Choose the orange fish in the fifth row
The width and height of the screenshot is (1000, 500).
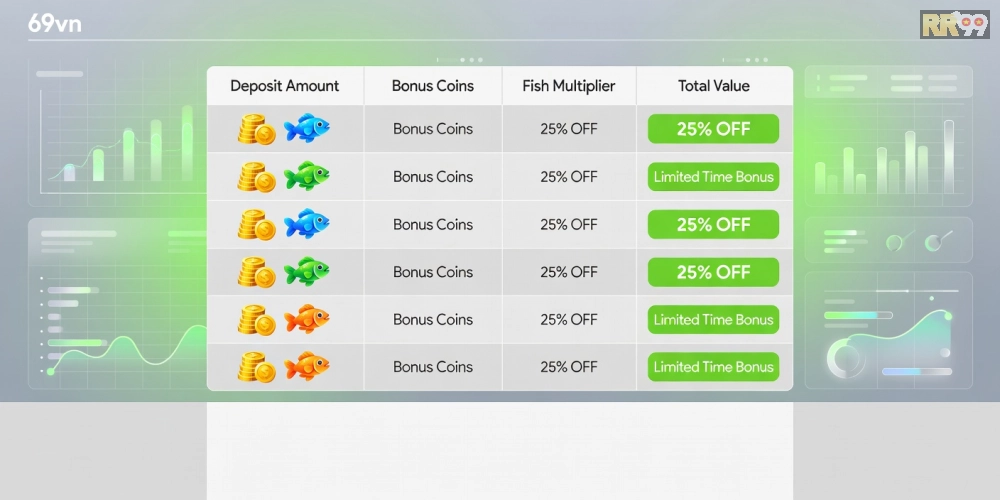coord(306,320)
